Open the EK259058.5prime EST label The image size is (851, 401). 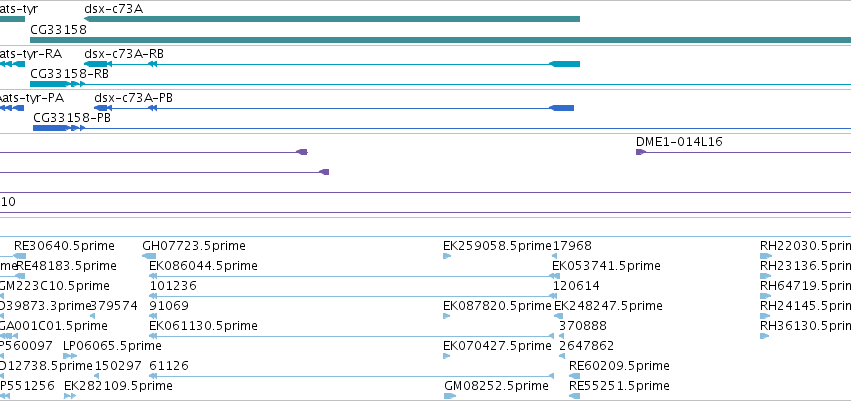[x=497, y=246]
